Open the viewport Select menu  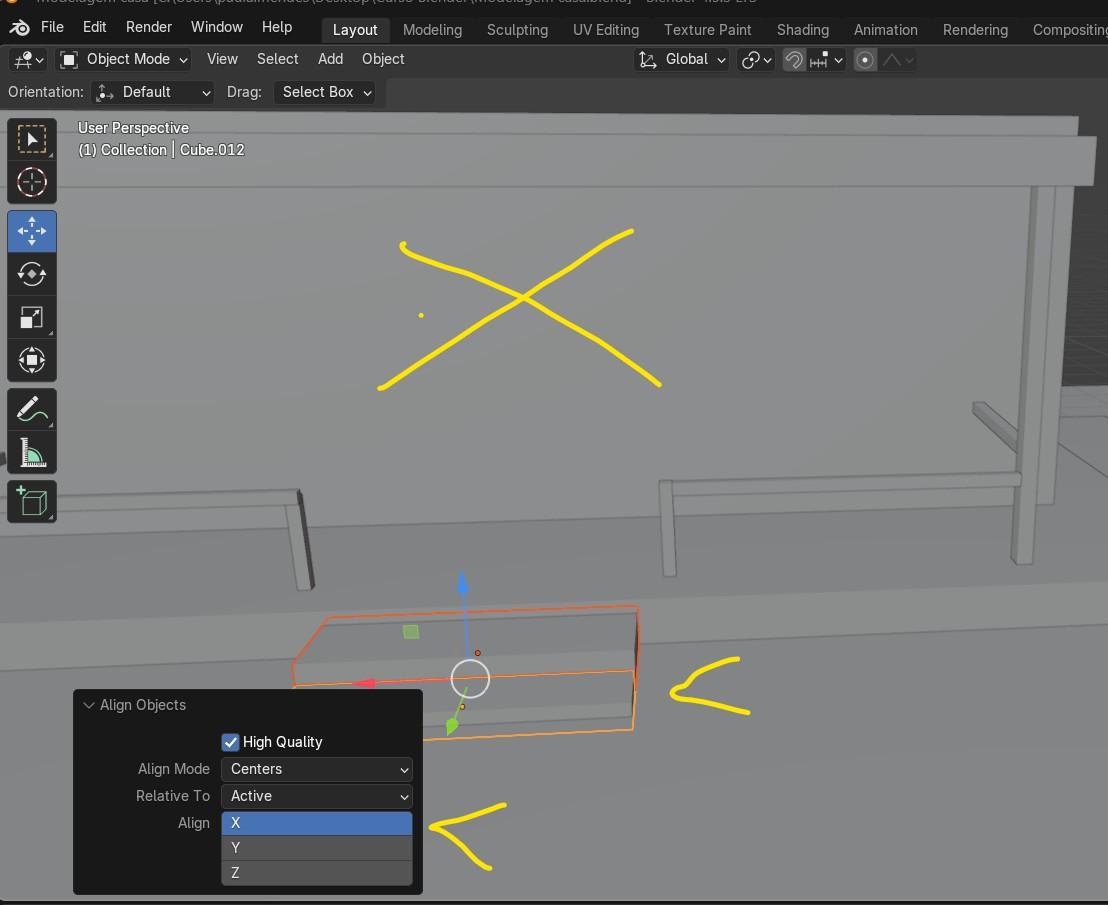tap(277, 59)
